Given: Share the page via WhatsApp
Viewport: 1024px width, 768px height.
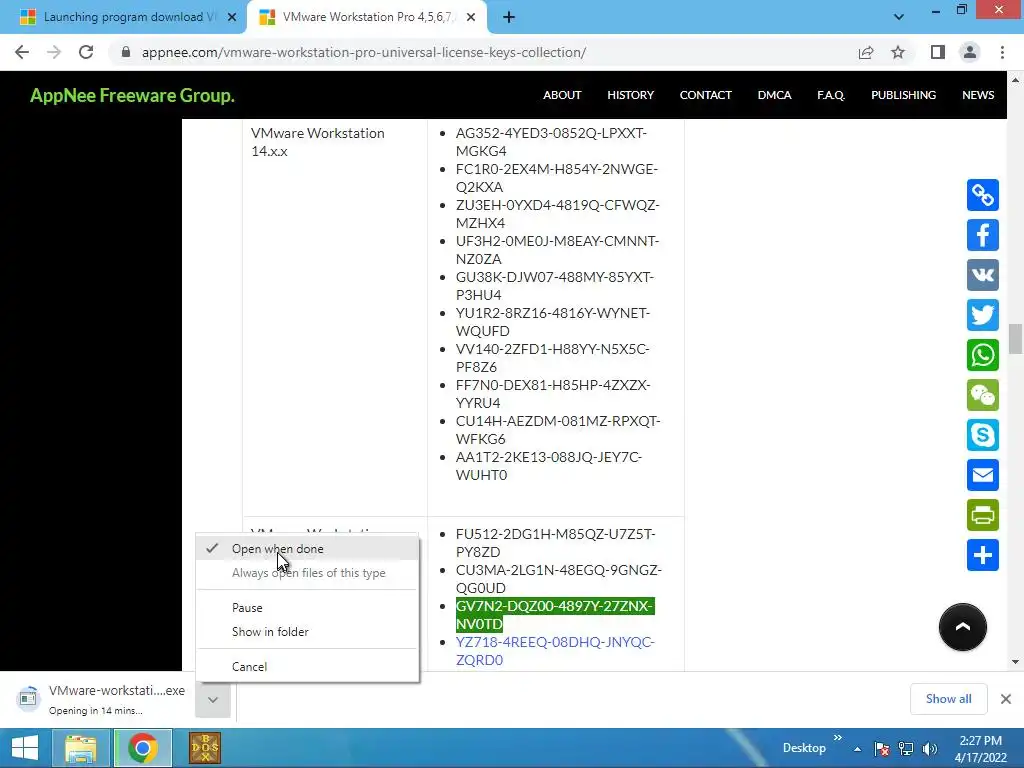Looking at the screenshot, I should coord(983,355).
